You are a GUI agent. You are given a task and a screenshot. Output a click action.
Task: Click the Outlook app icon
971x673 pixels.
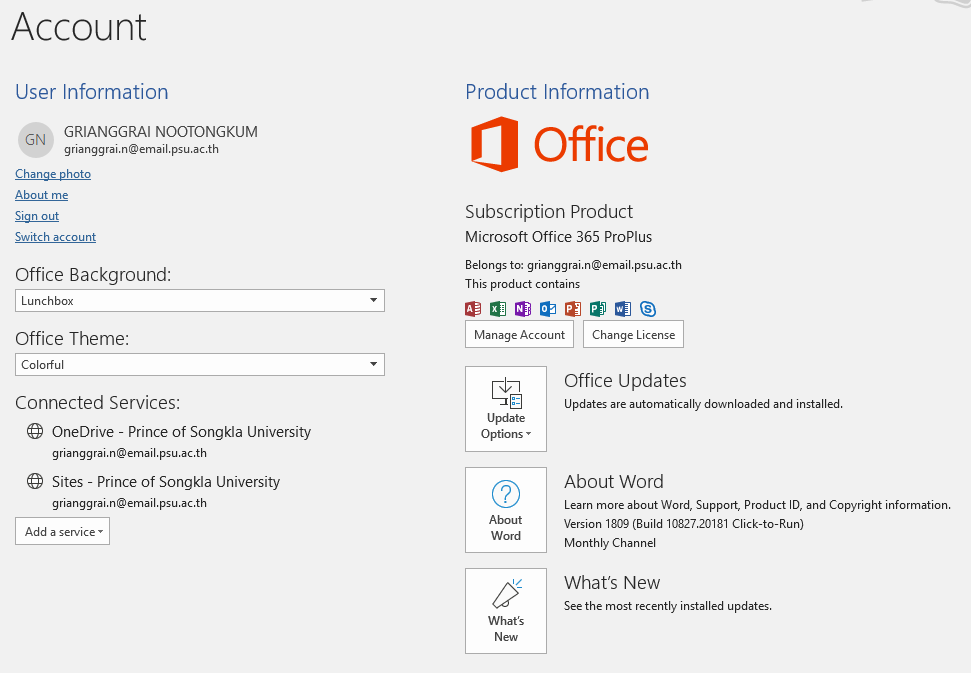tap(548, 308)
